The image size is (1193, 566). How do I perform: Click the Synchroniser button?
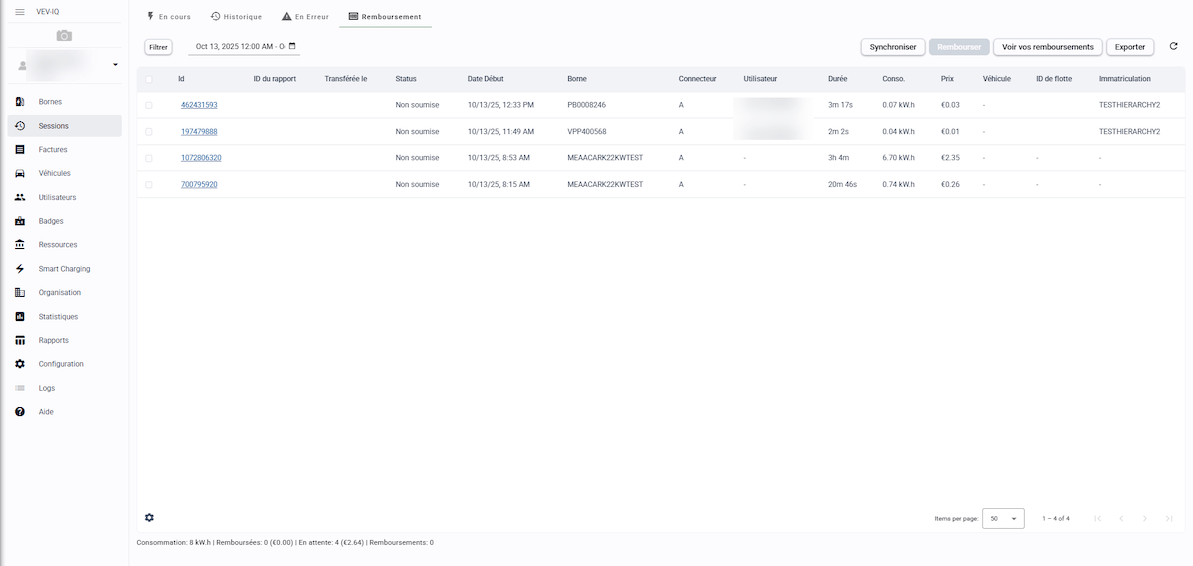coord(892,47)
